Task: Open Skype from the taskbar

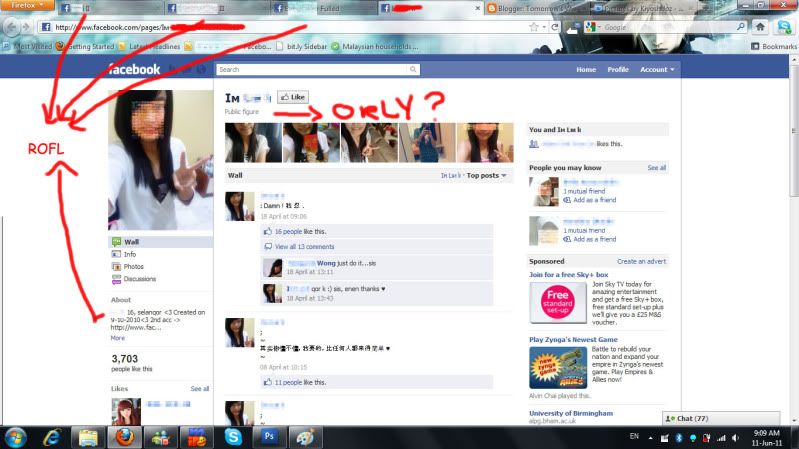Action: (x=233, y=438)
